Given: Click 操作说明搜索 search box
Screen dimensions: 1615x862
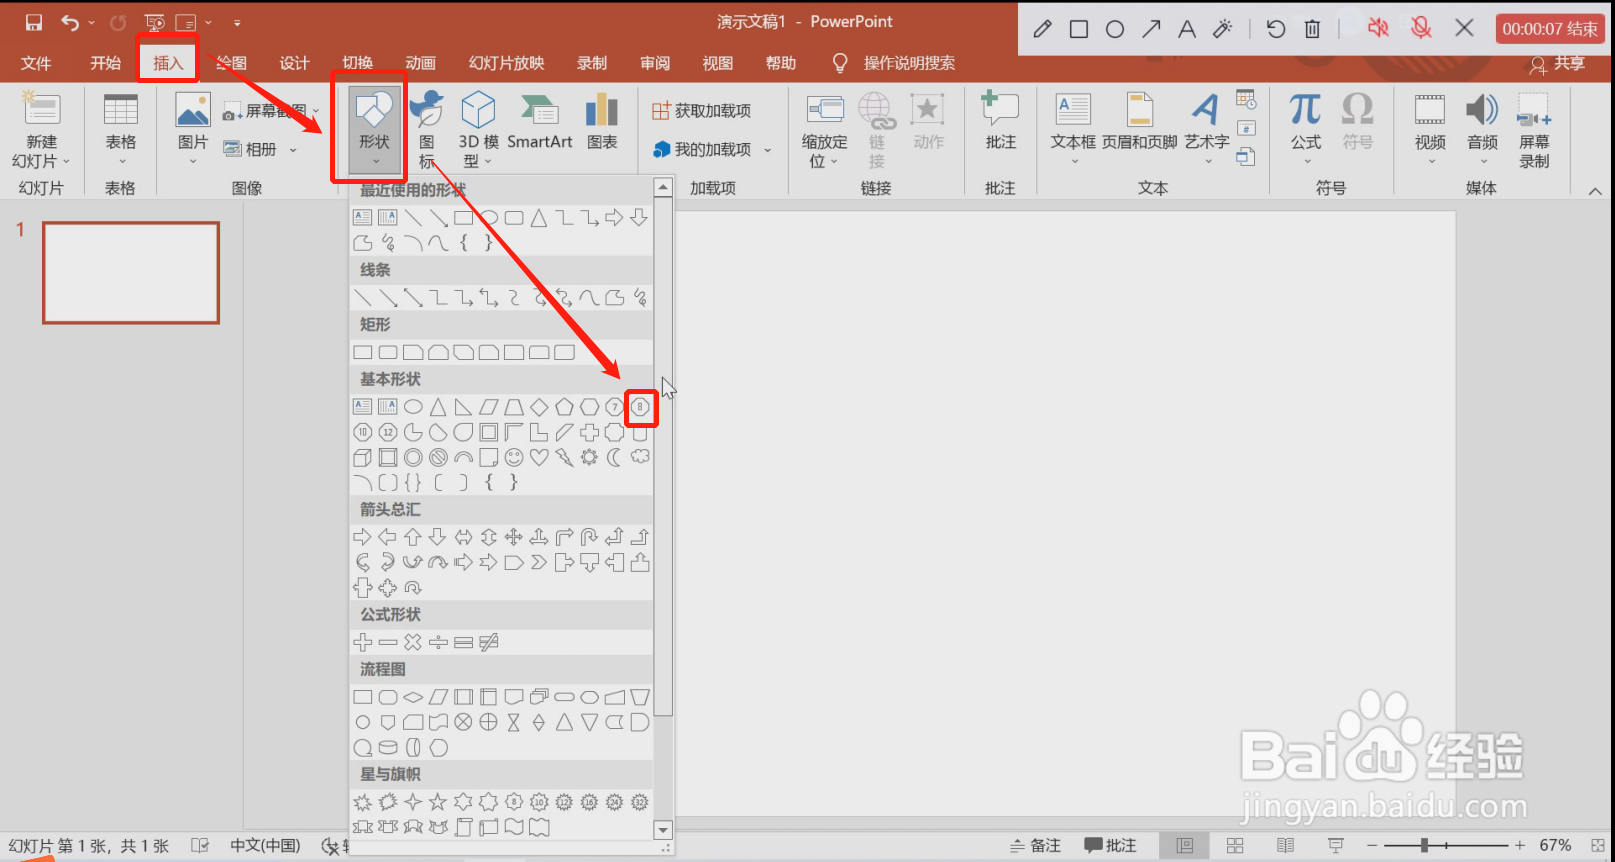Looking at the screenshot, I should (909, 63).
